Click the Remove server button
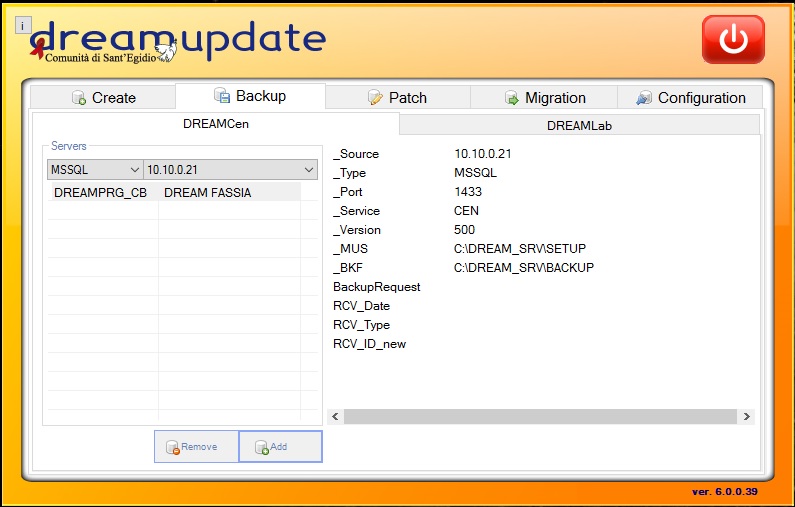 pyautogui.click(x=196, y=447)
